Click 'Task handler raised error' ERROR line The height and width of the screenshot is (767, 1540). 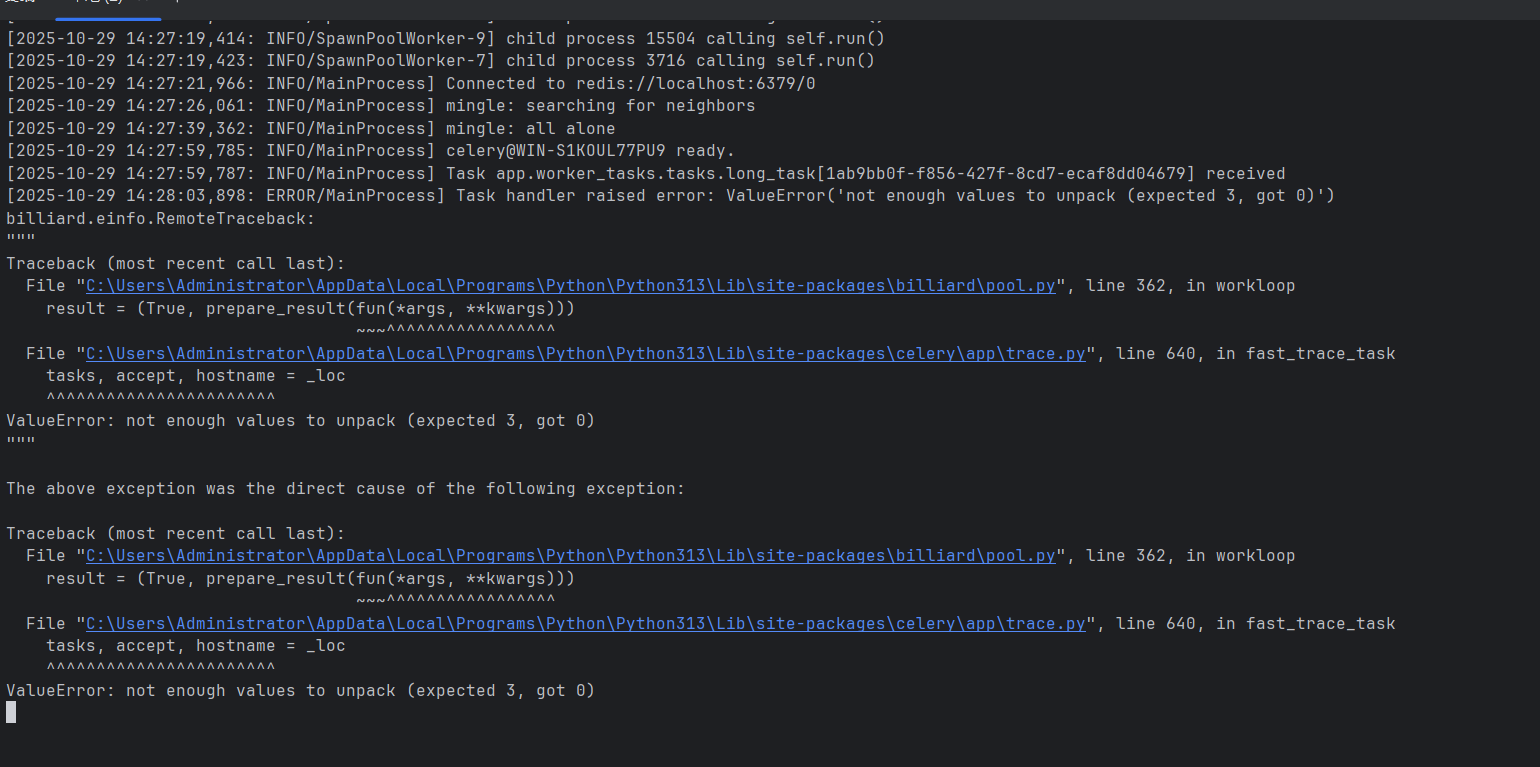point(671,196)
